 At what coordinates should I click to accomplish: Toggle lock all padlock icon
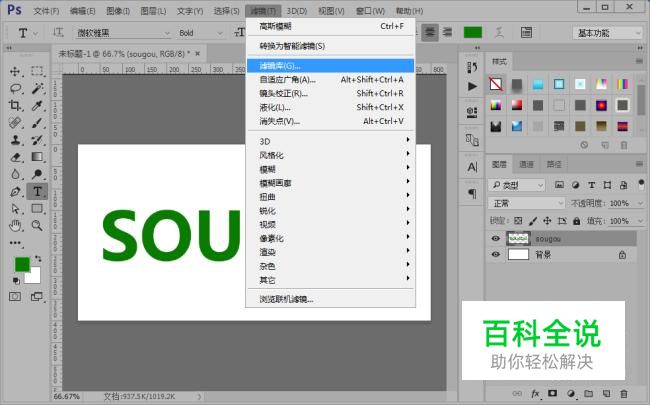(x=576, y=221)
